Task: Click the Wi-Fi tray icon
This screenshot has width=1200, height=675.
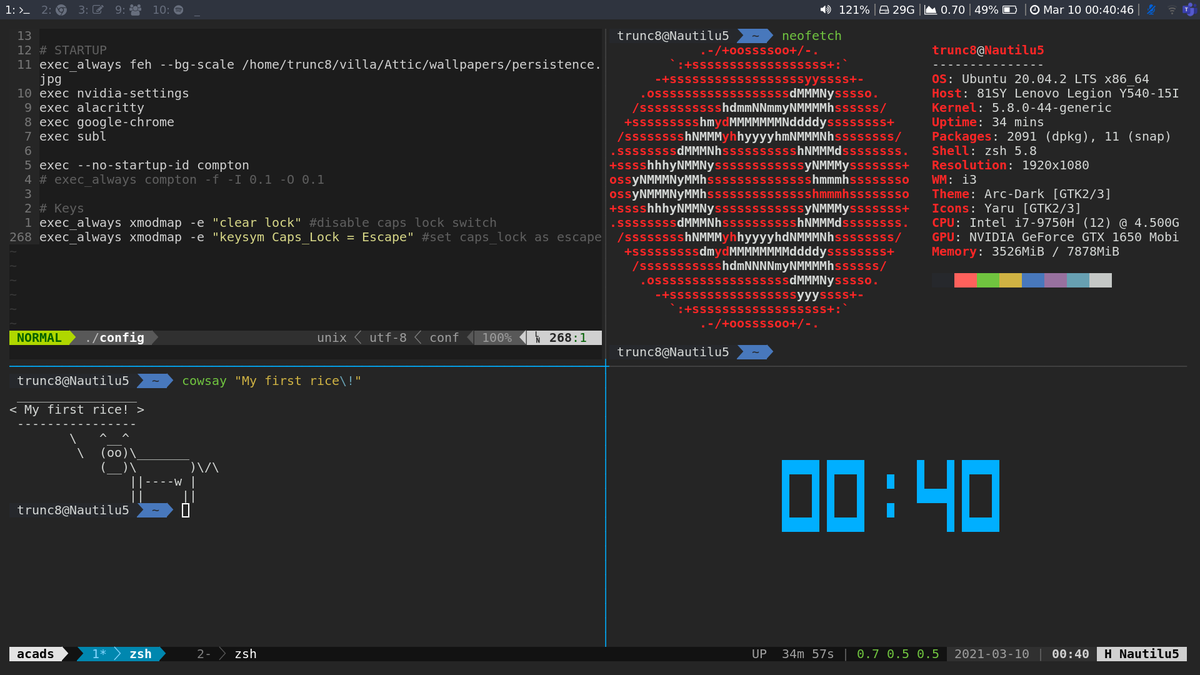Action: (x=1171, y=9)
